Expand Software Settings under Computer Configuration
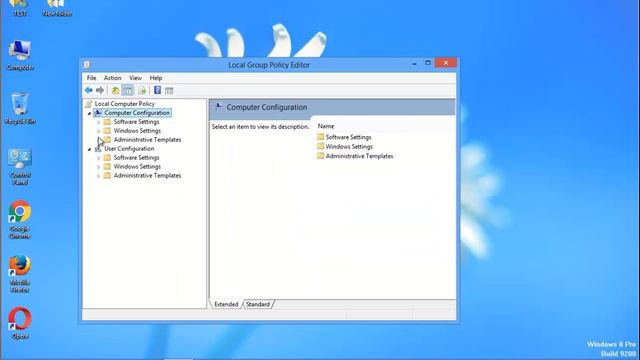 click(98, 122)
